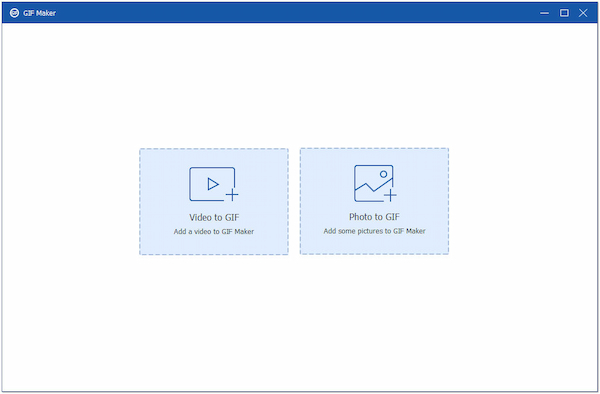Viewport: 600px width, 394px height.
Task: Click 'Add a video to GIF Maker' text
Action: (214, 231)
